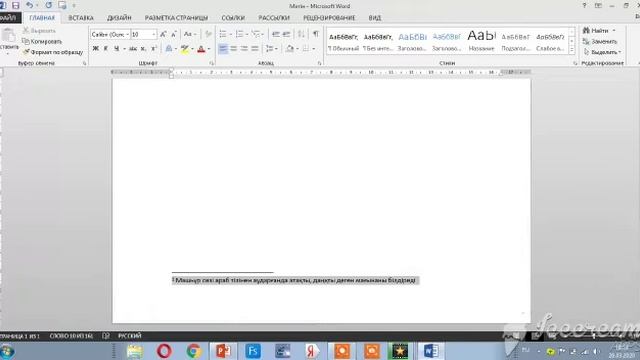Sort the selected text
640x360 pixels.
301,34
